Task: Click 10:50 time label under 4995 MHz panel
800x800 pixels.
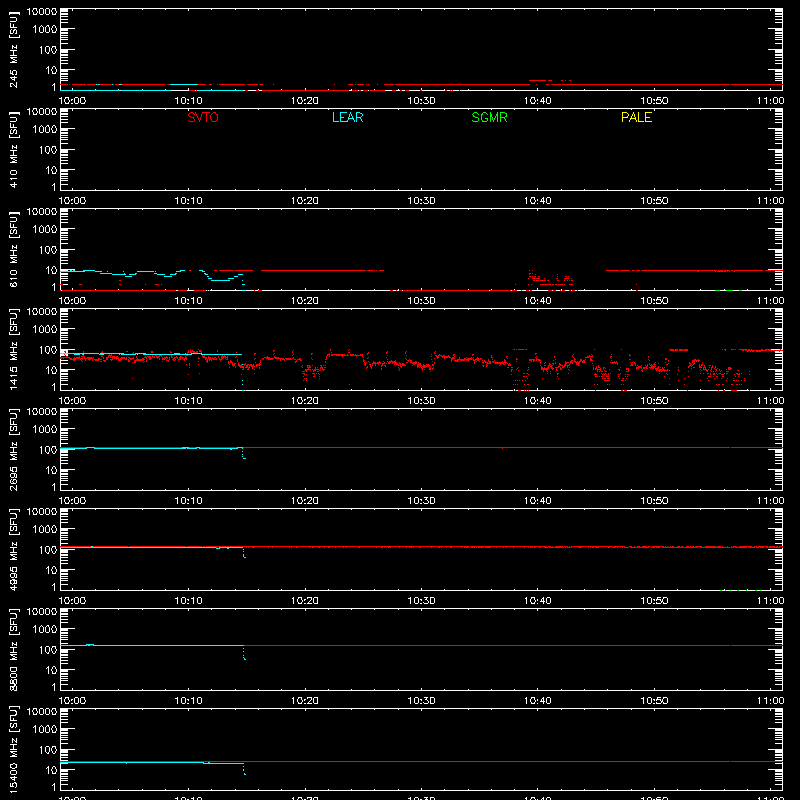Action: (x=654, y=601)
